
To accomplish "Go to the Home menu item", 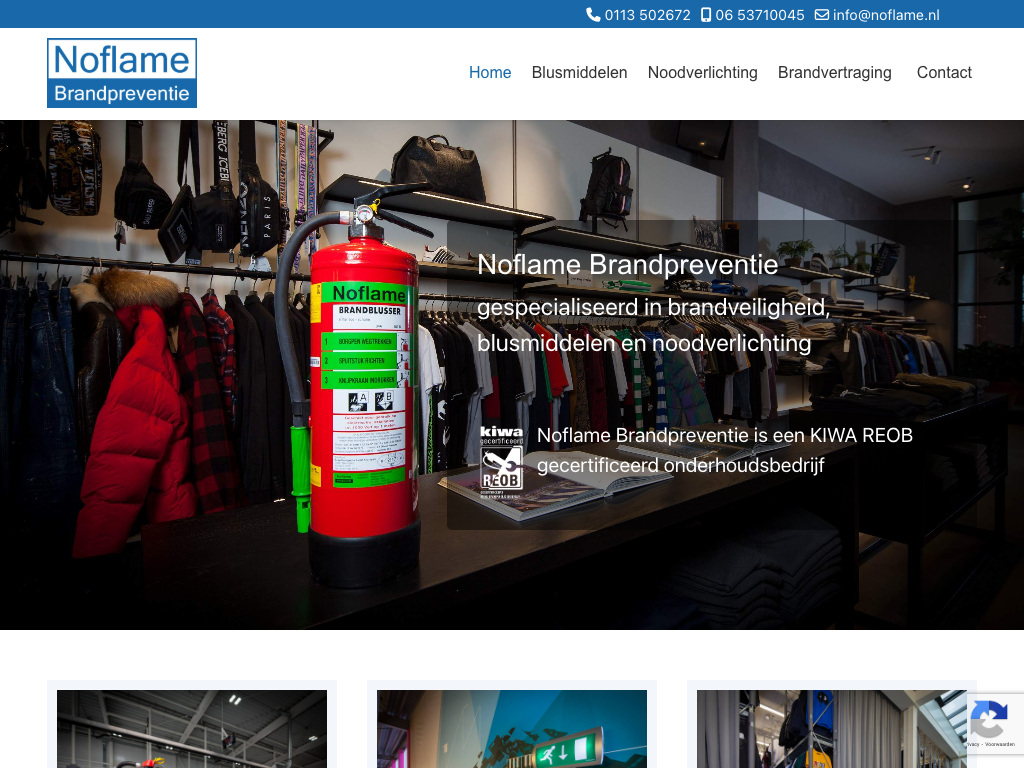I will [x=490, y=73].
